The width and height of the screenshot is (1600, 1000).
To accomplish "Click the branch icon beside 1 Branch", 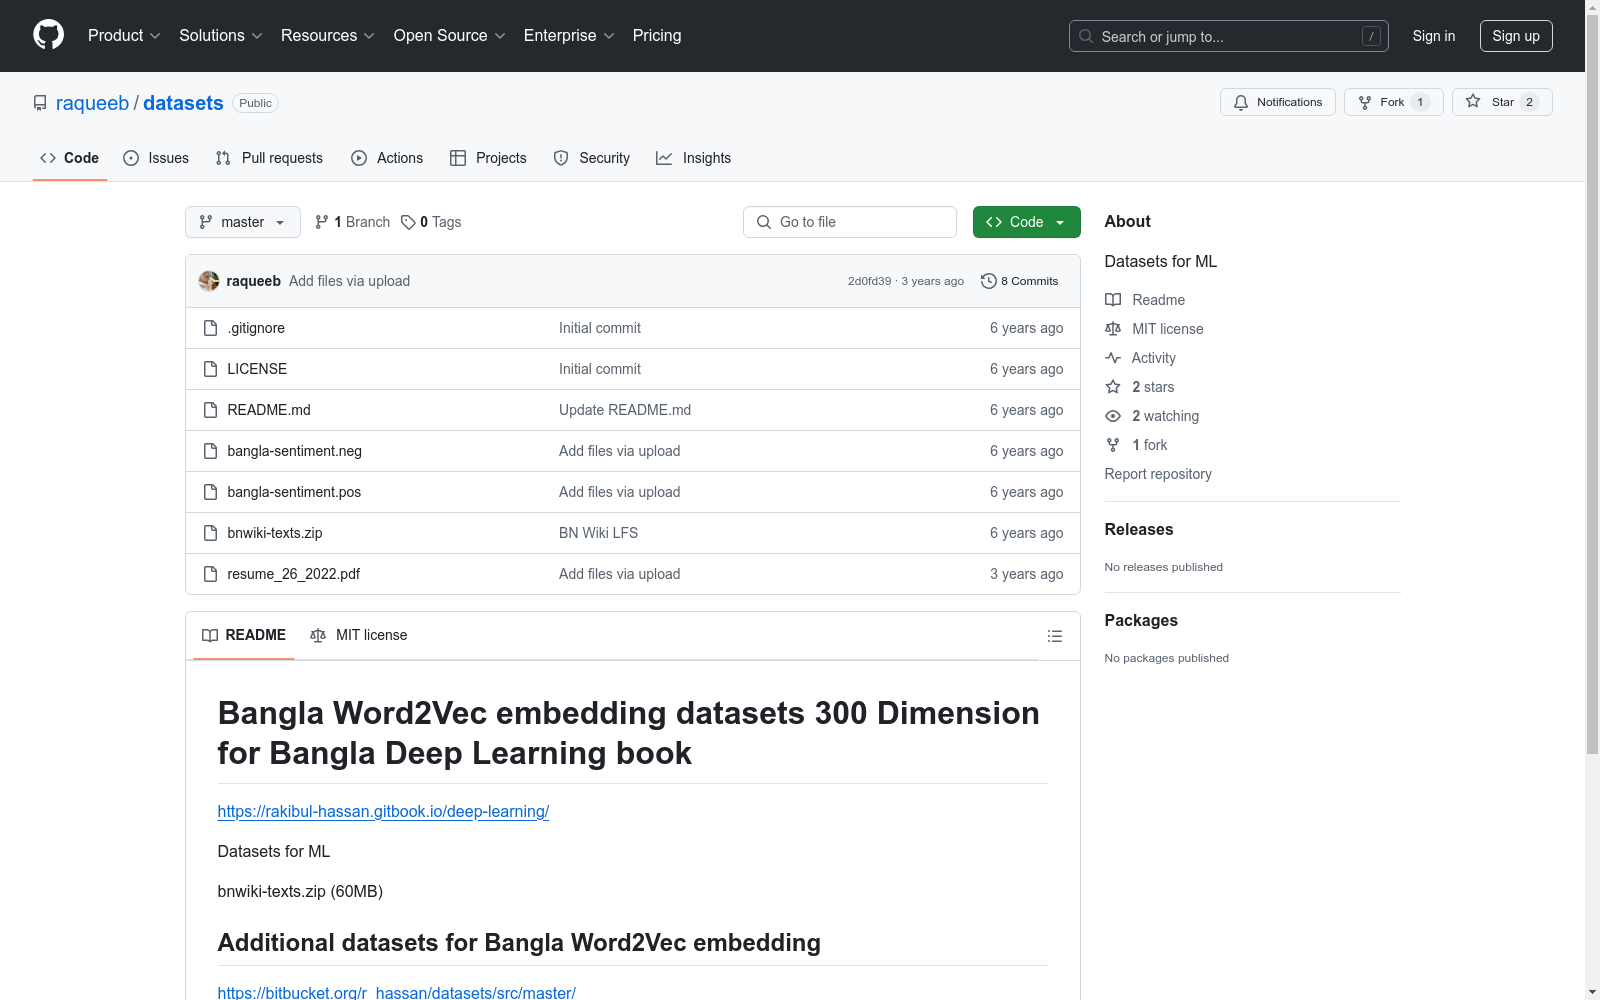I will (322, 222).
